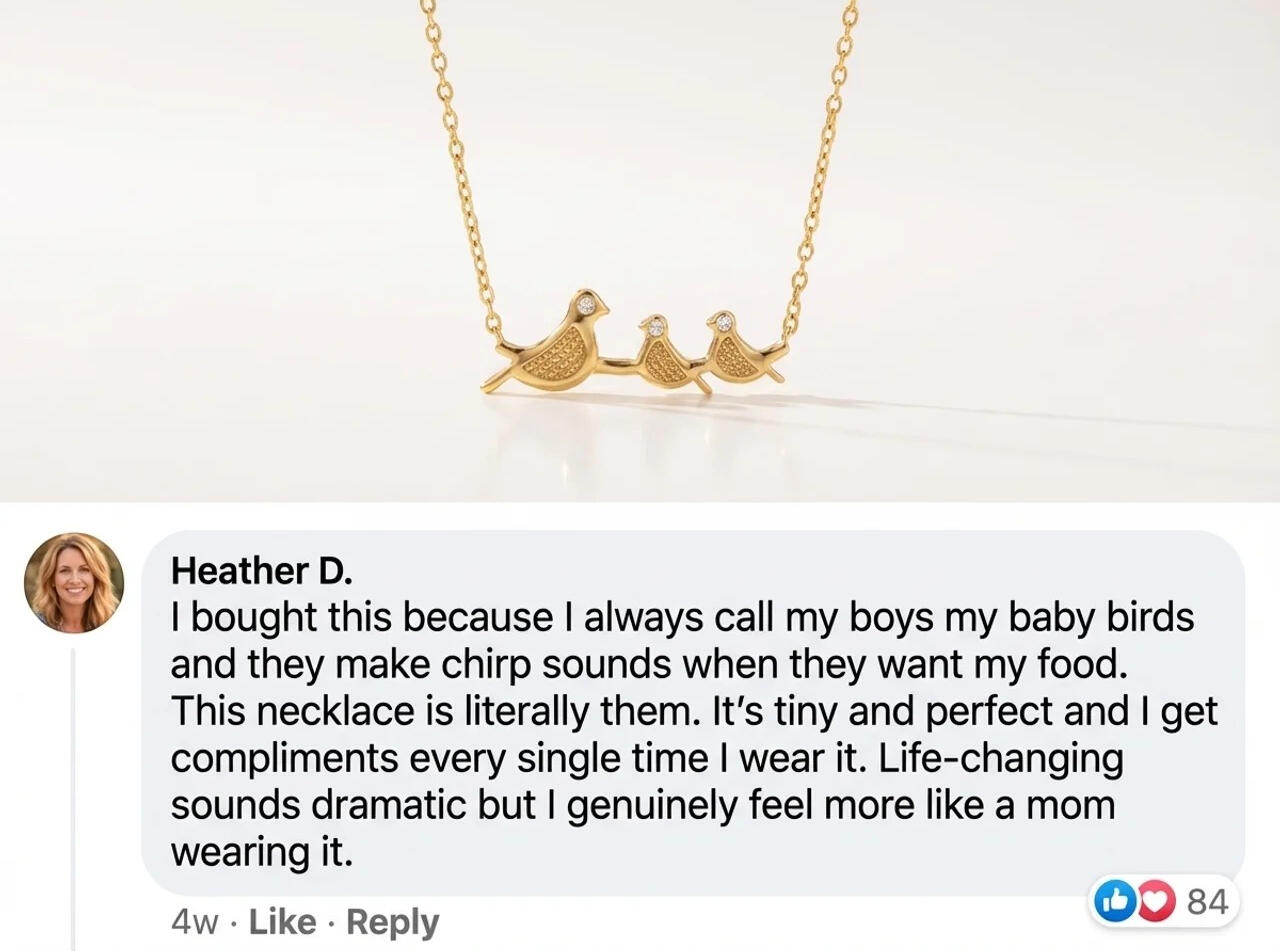Reply to Heather D.'s comment
Image resolution: width=1280 pixels, height=951 pixels.
point(392,922)
